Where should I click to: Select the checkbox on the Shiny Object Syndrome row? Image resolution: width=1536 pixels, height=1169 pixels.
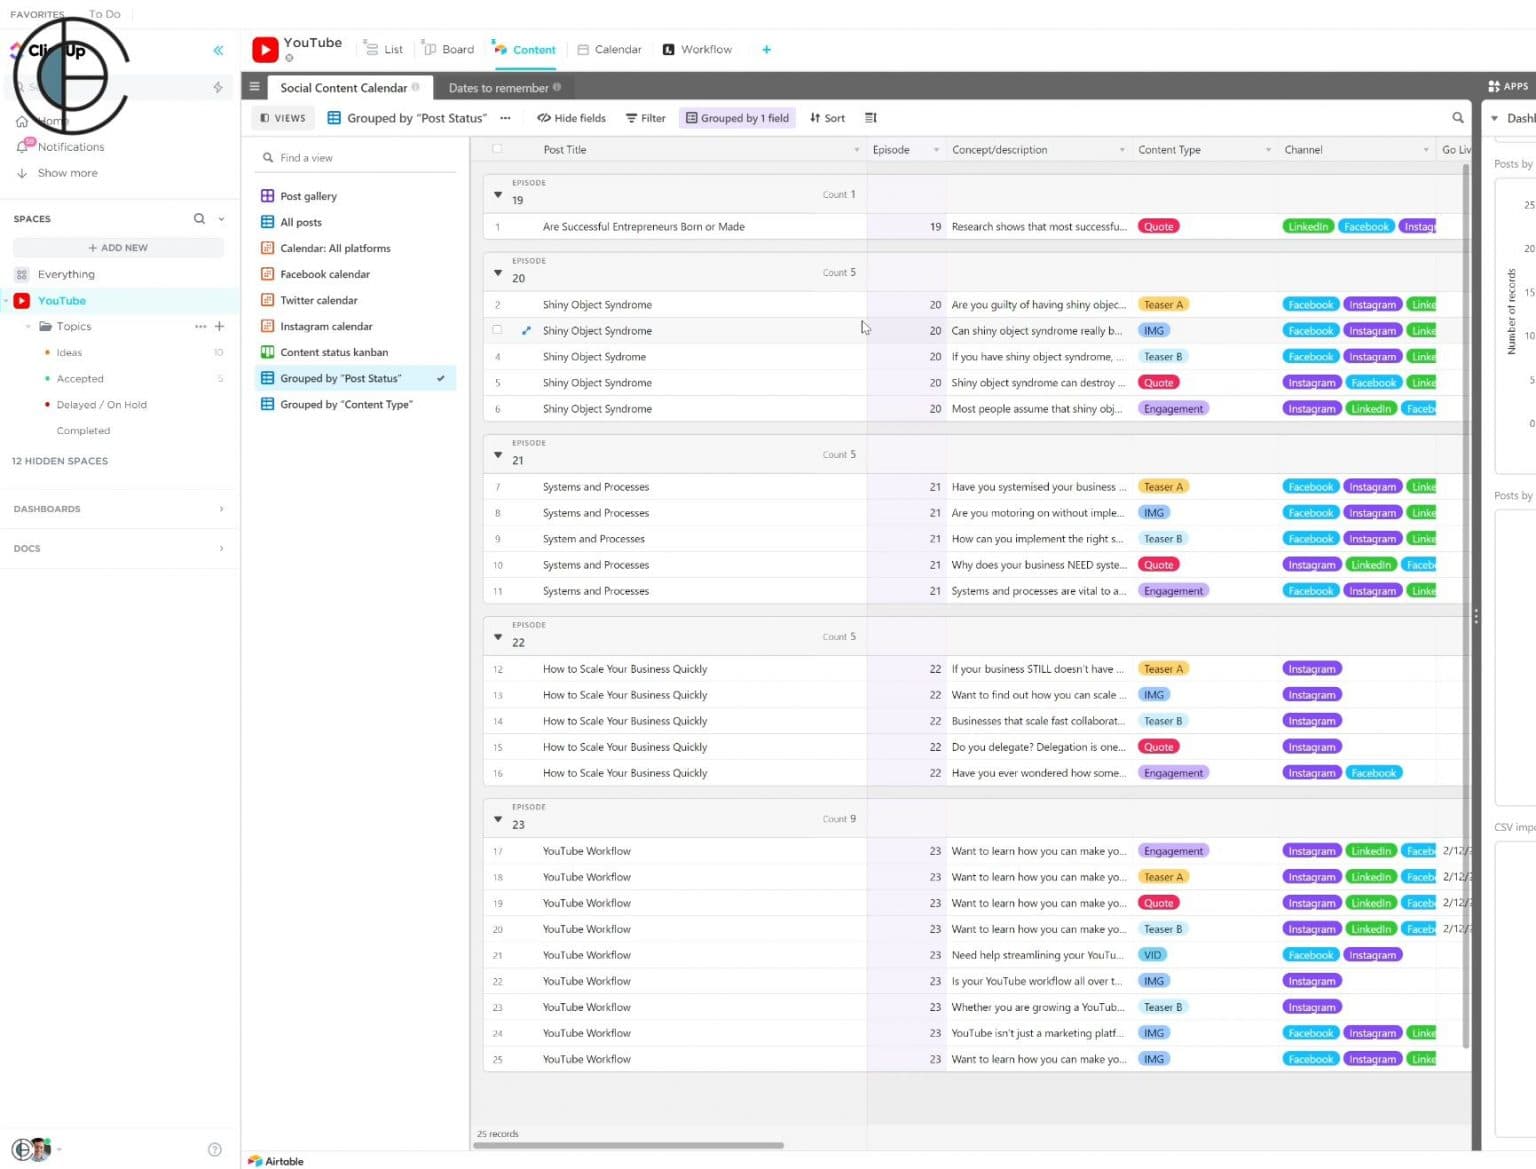pyautogui.click(x=497, y=330)
